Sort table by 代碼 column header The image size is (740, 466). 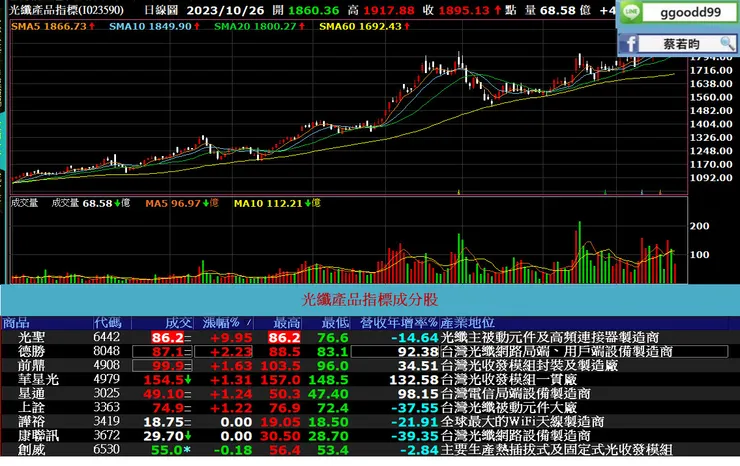(x=108, y=323)
